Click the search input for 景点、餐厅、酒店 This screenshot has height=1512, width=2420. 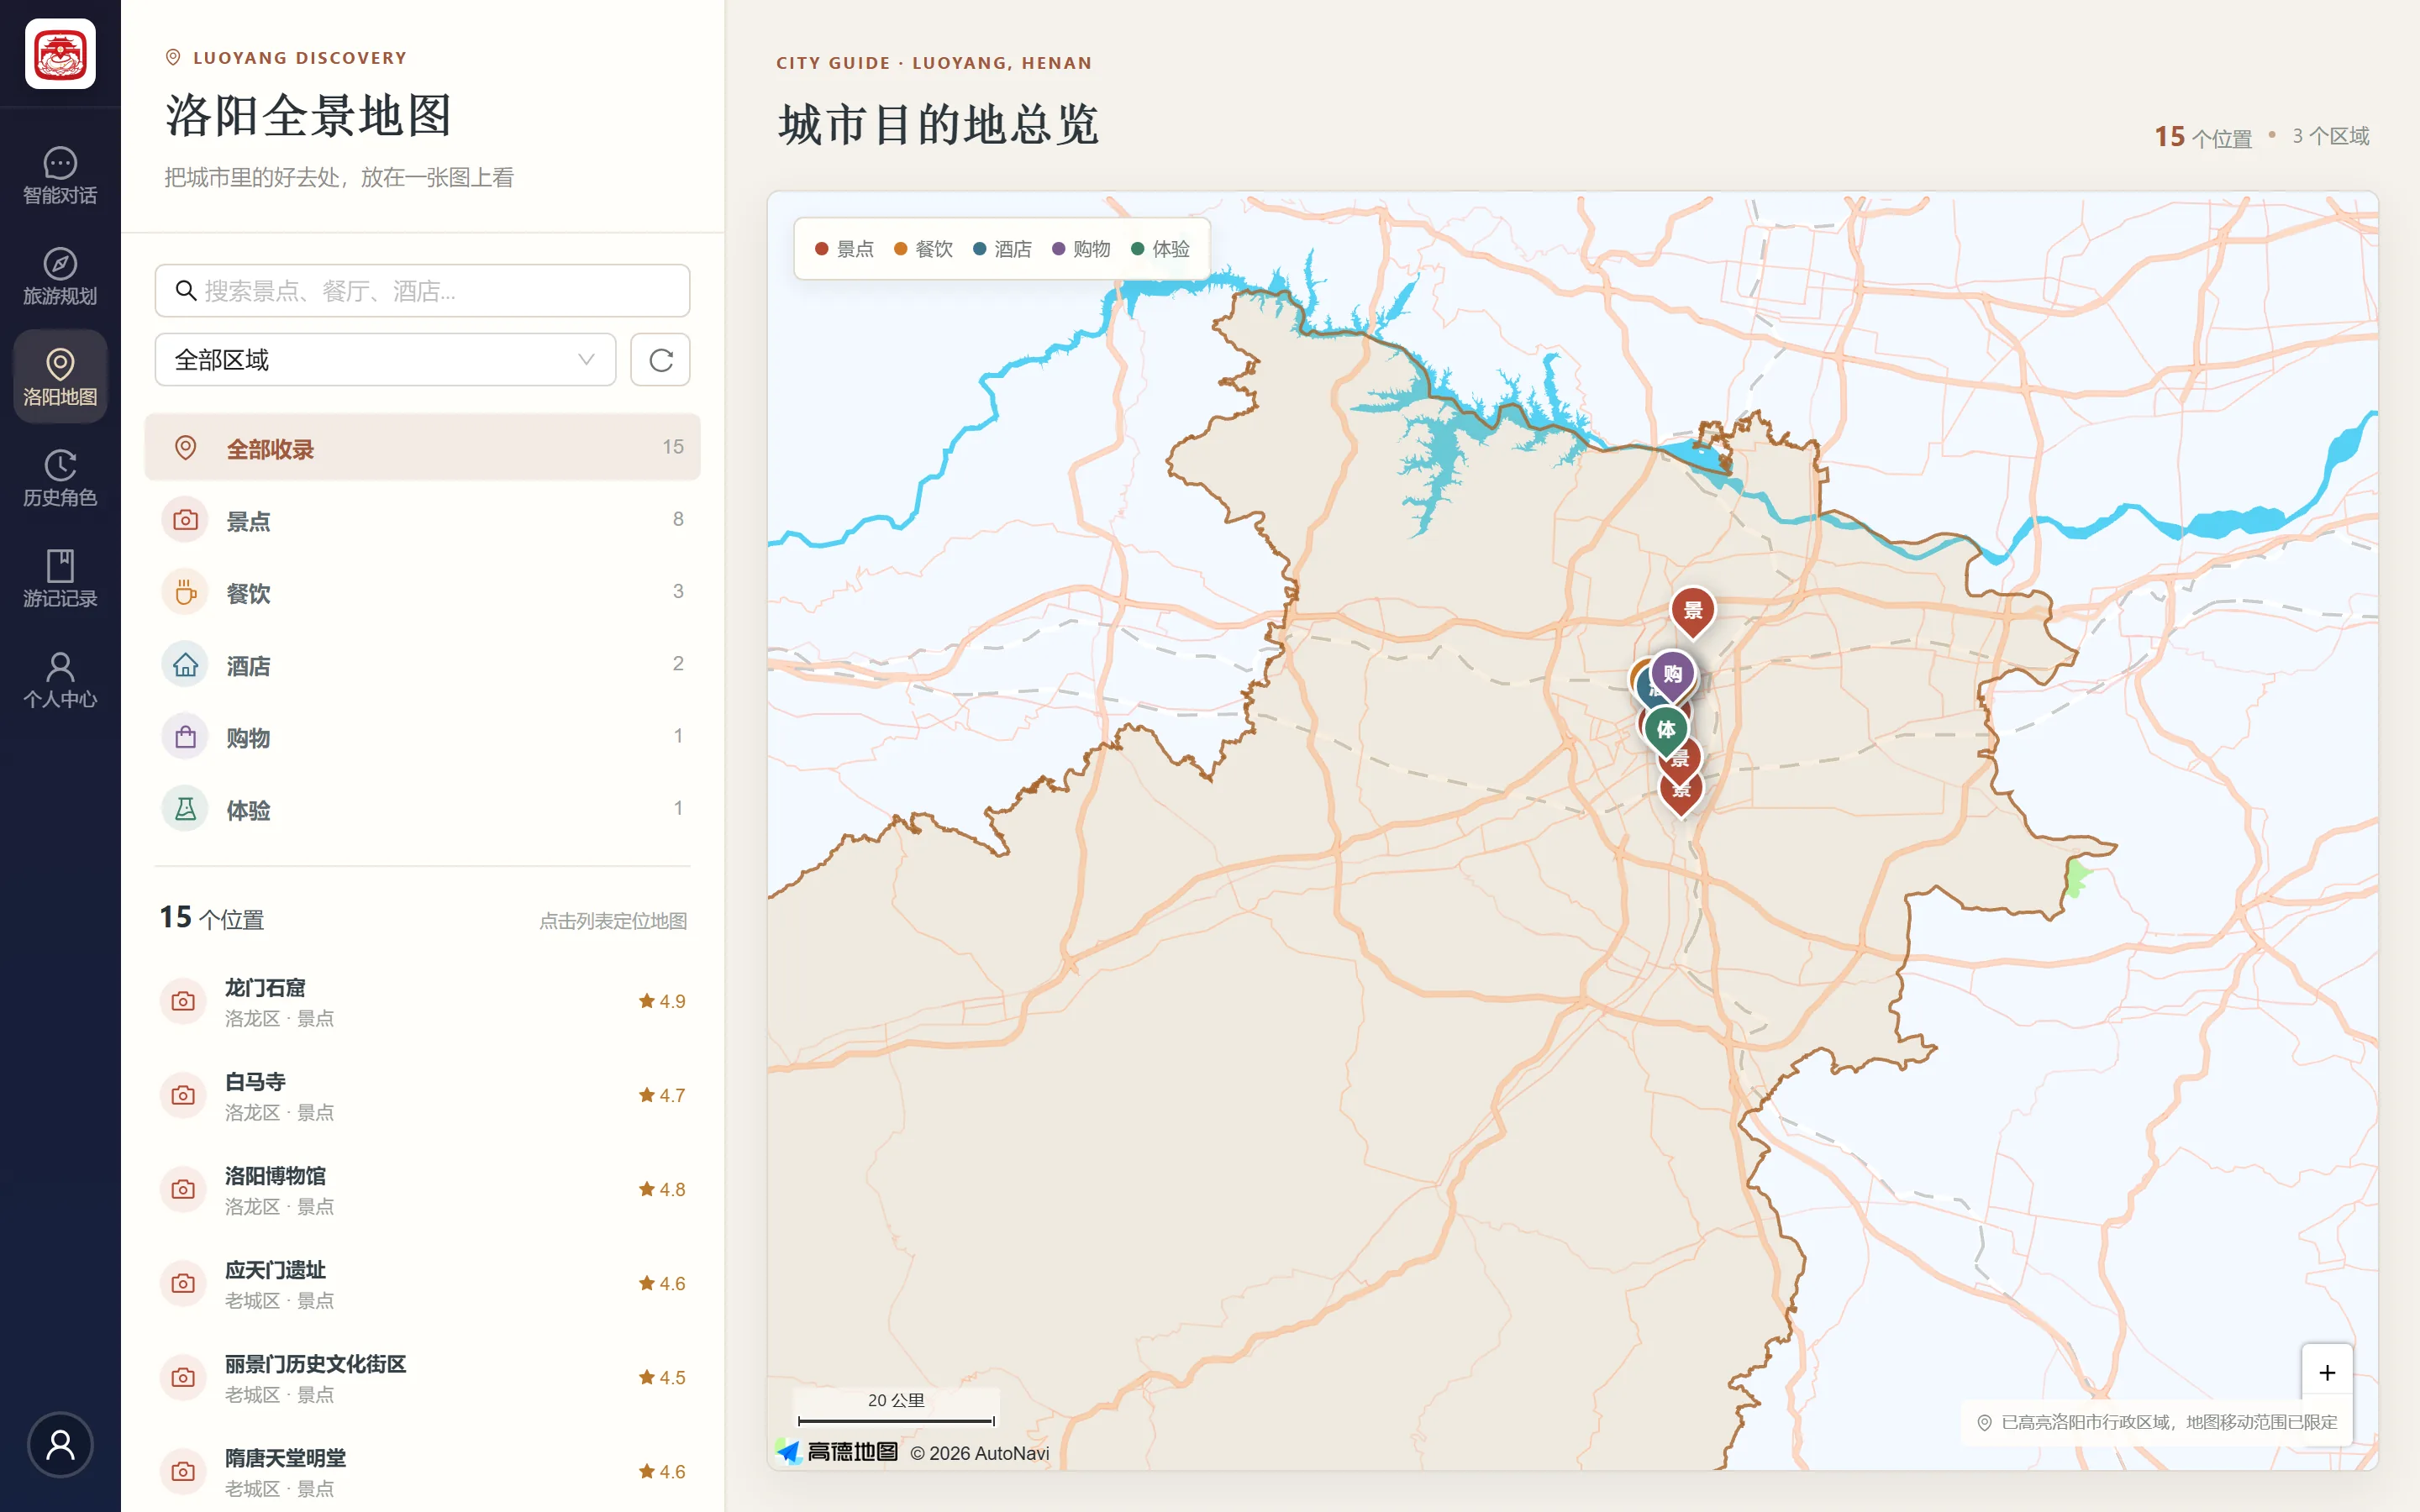[x=422, y=291]
